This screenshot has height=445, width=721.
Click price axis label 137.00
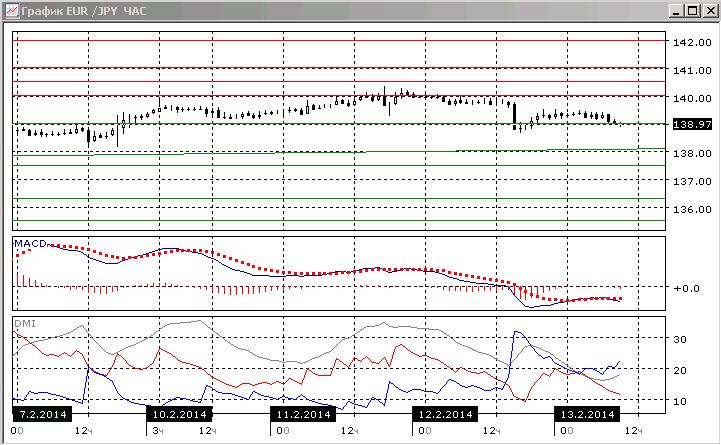click(x=692, y=182)
